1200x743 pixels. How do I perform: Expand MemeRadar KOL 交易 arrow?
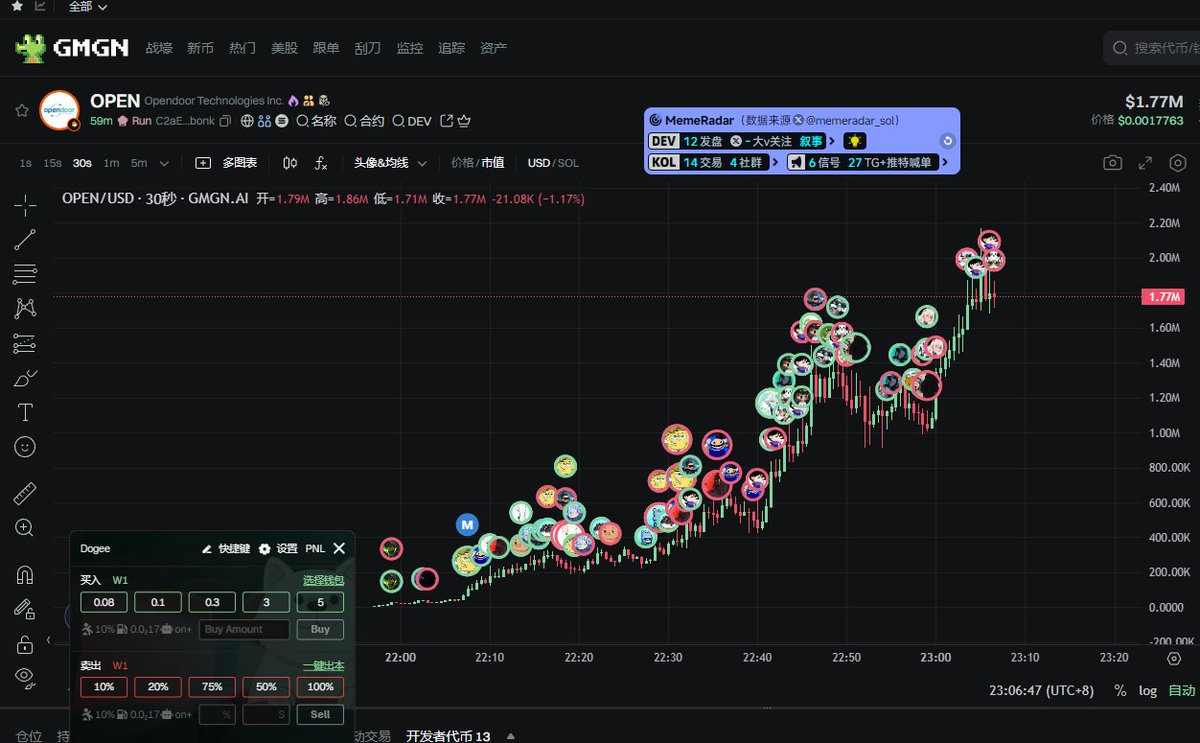coord(774,162)
